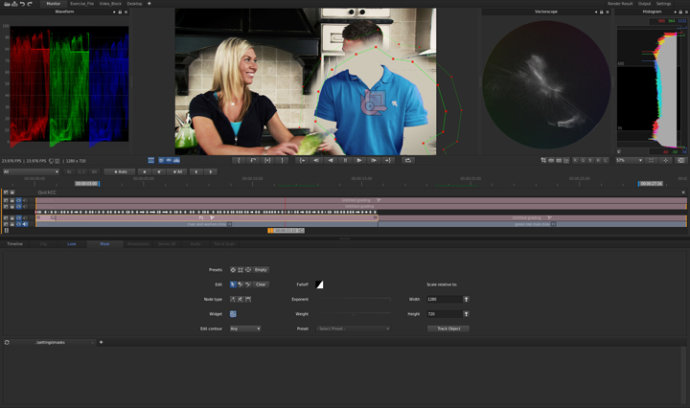This screenshot has width=690, height=408.
Task: Click the Clear button in Edit row
Action: tap(261, 284)
